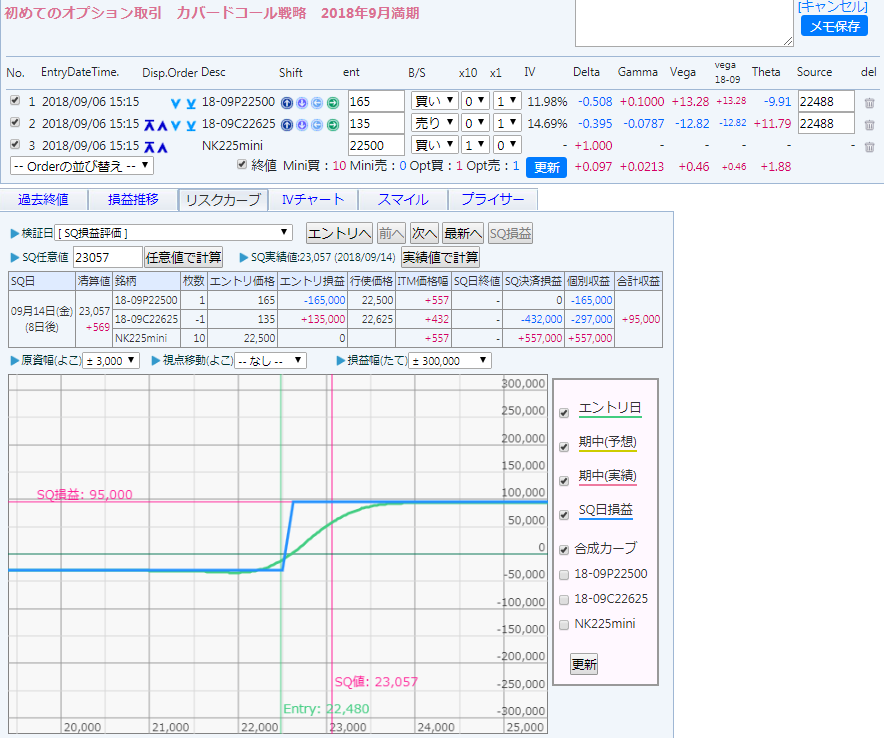Uncheck order 2 row checkbox
Screen dimensions: 884x738
15,122
